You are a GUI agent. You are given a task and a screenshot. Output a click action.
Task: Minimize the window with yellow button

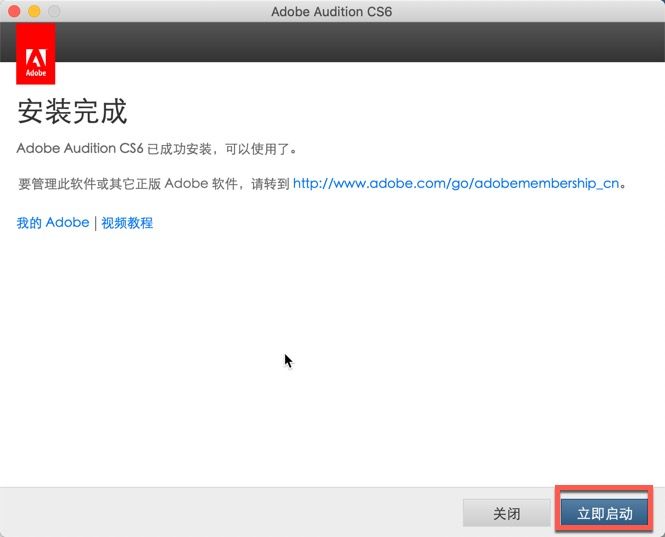tap(34, 11)
